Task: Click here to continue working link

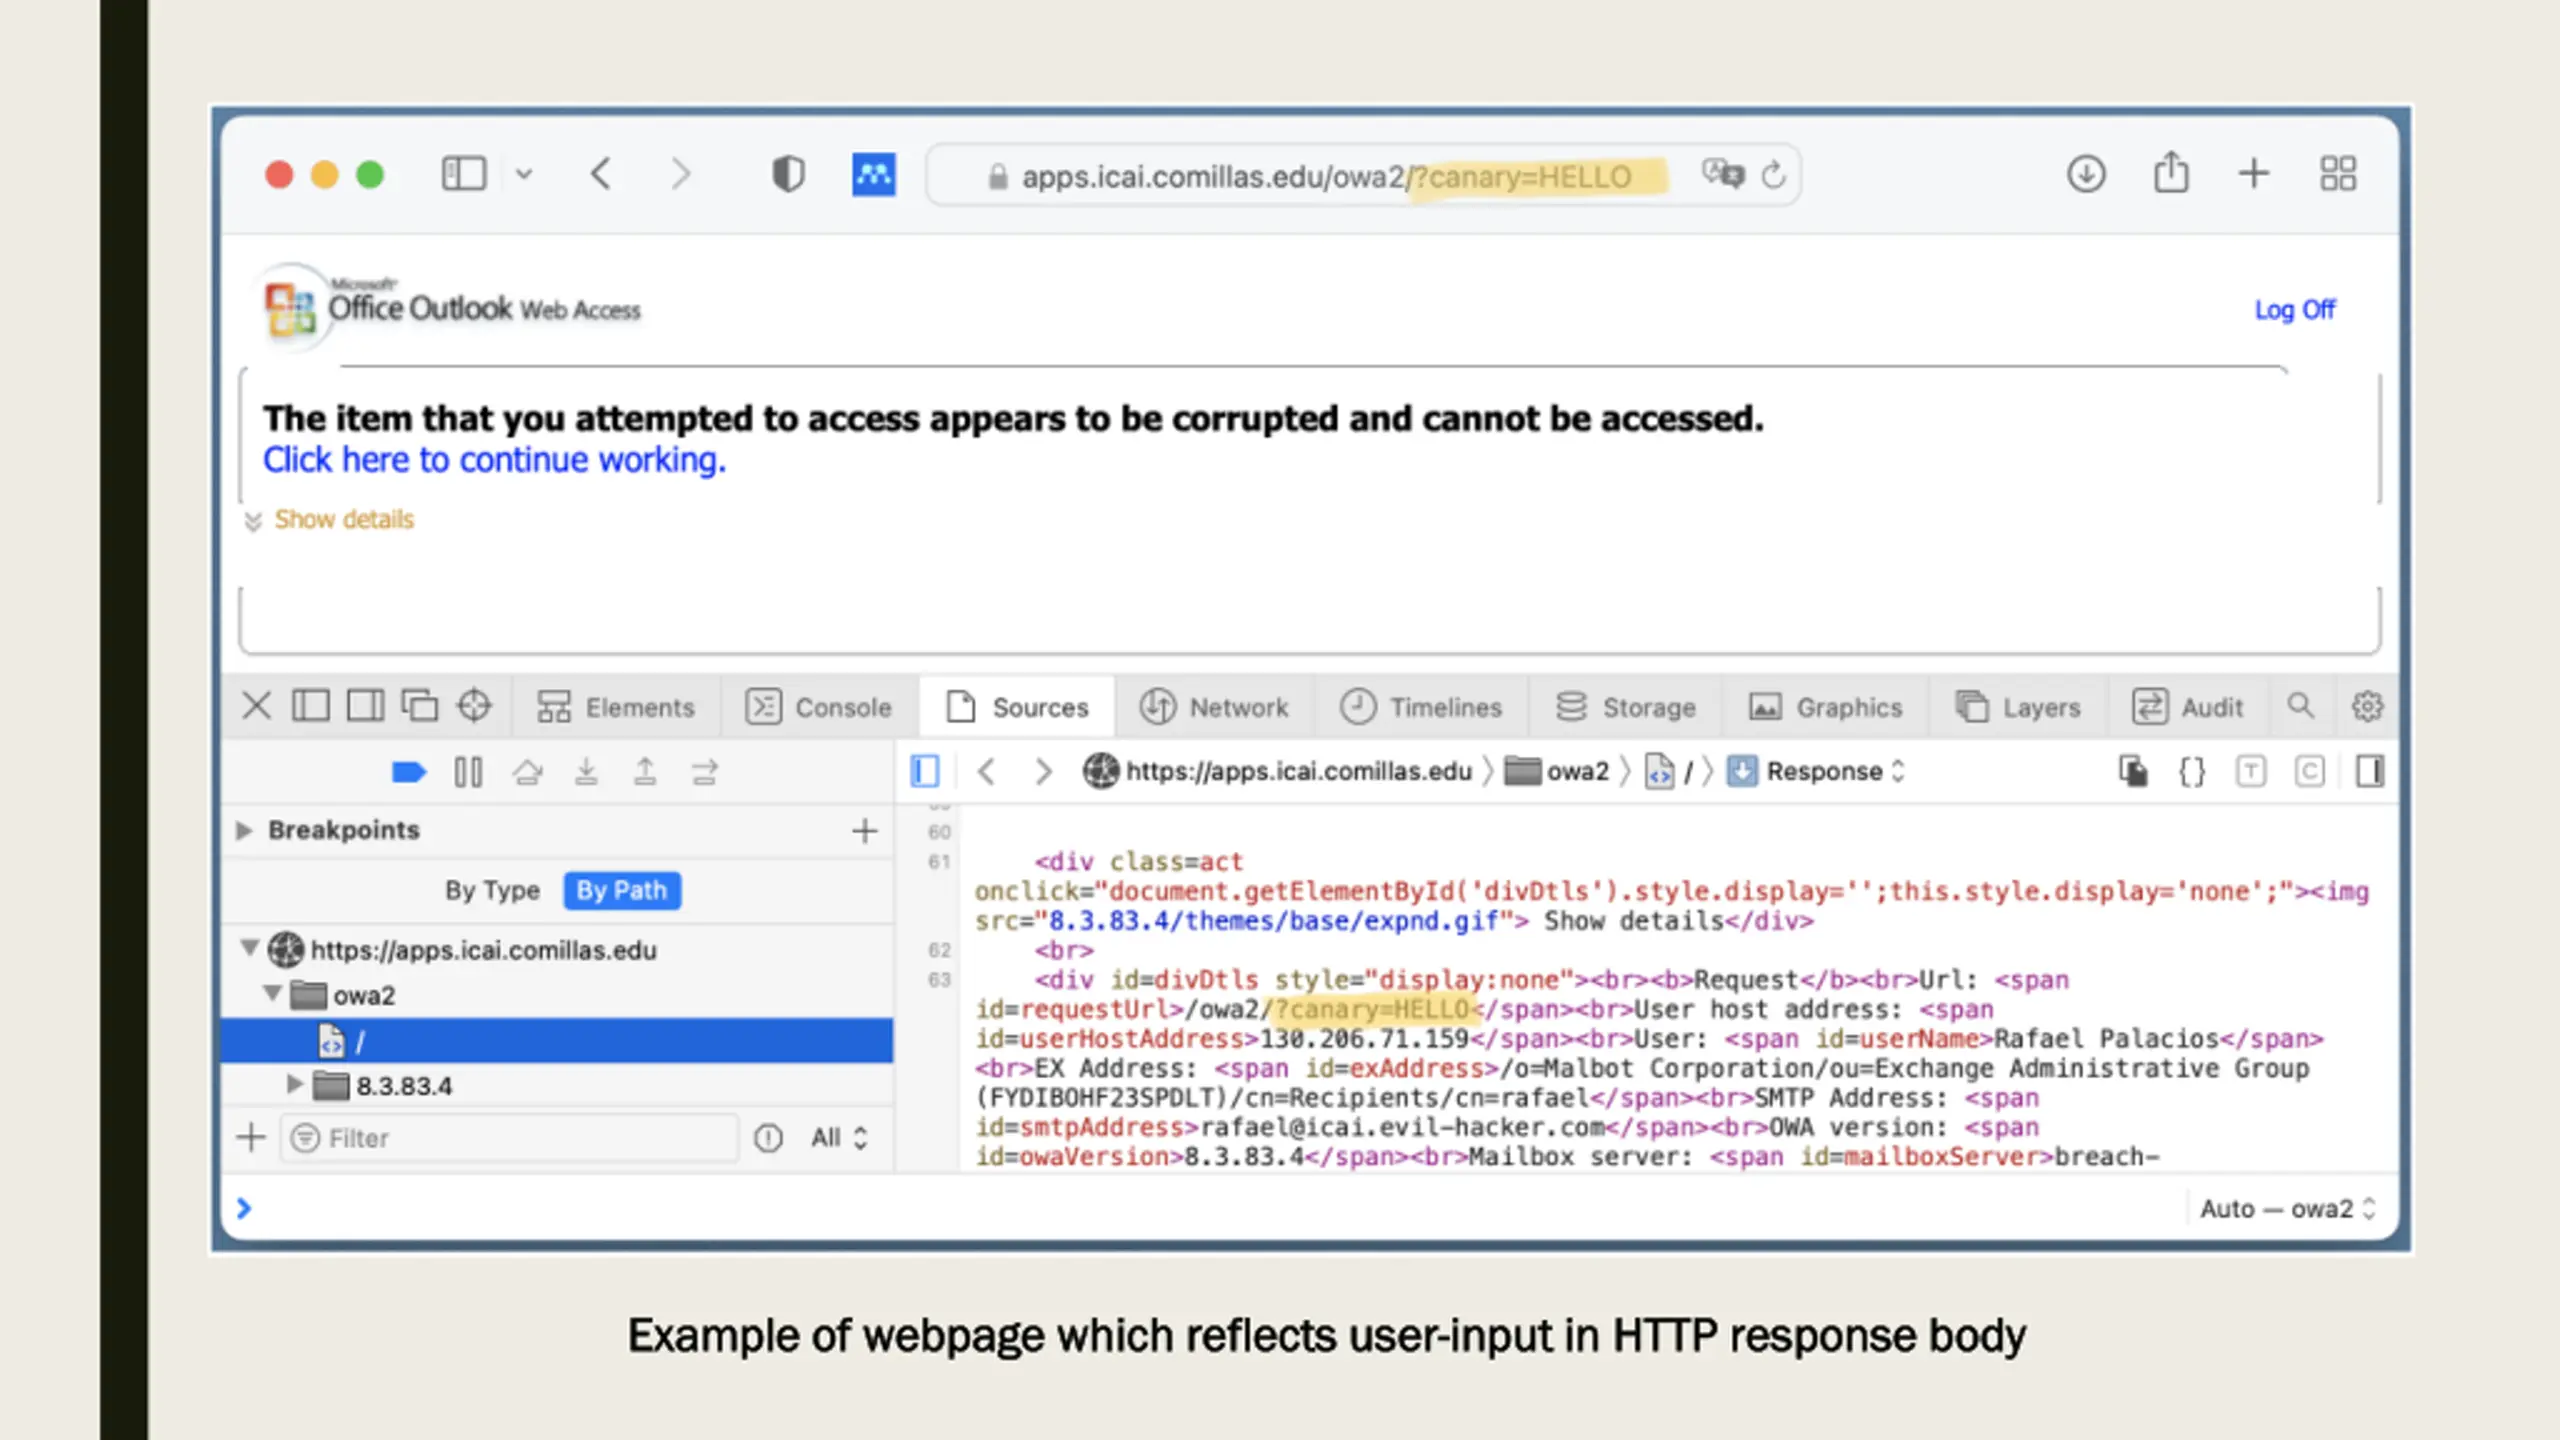Action: 494,460
